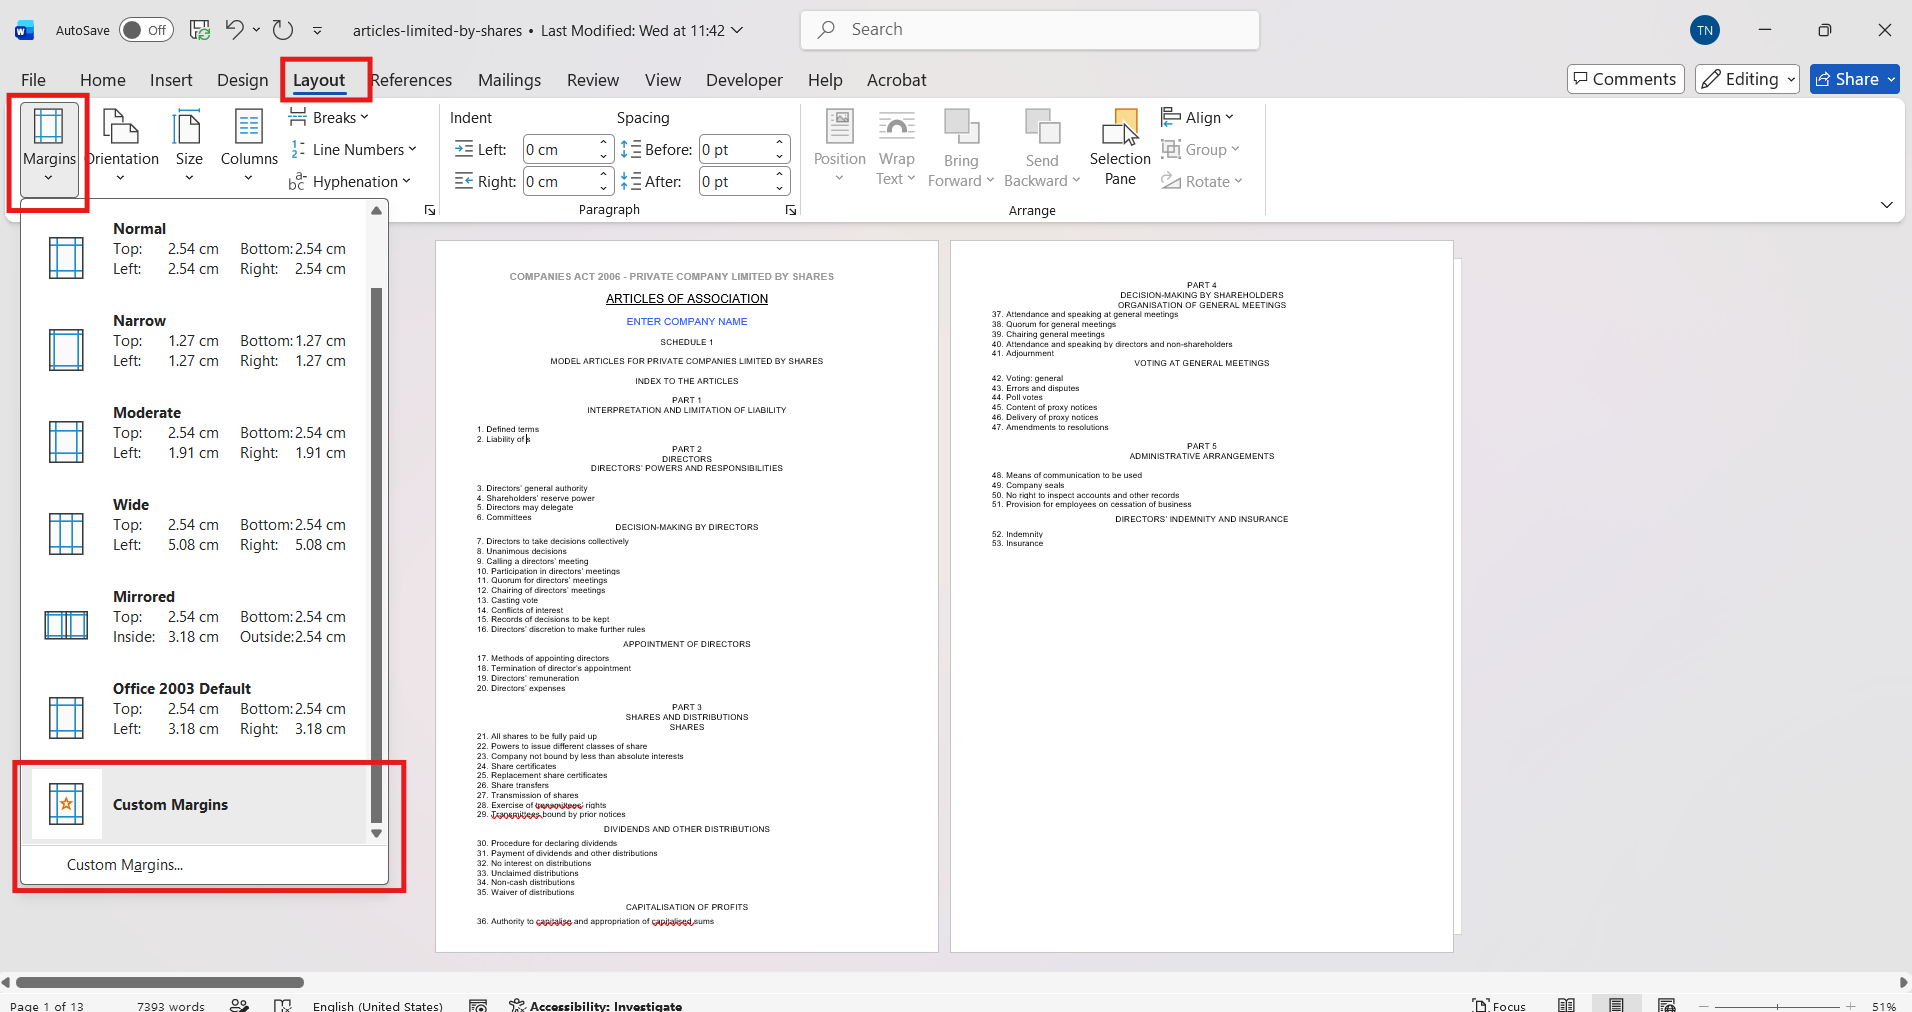This screenshot has height=1012, width=1912.
Task: Open the Breaks menu
Action: click(329, 118)
